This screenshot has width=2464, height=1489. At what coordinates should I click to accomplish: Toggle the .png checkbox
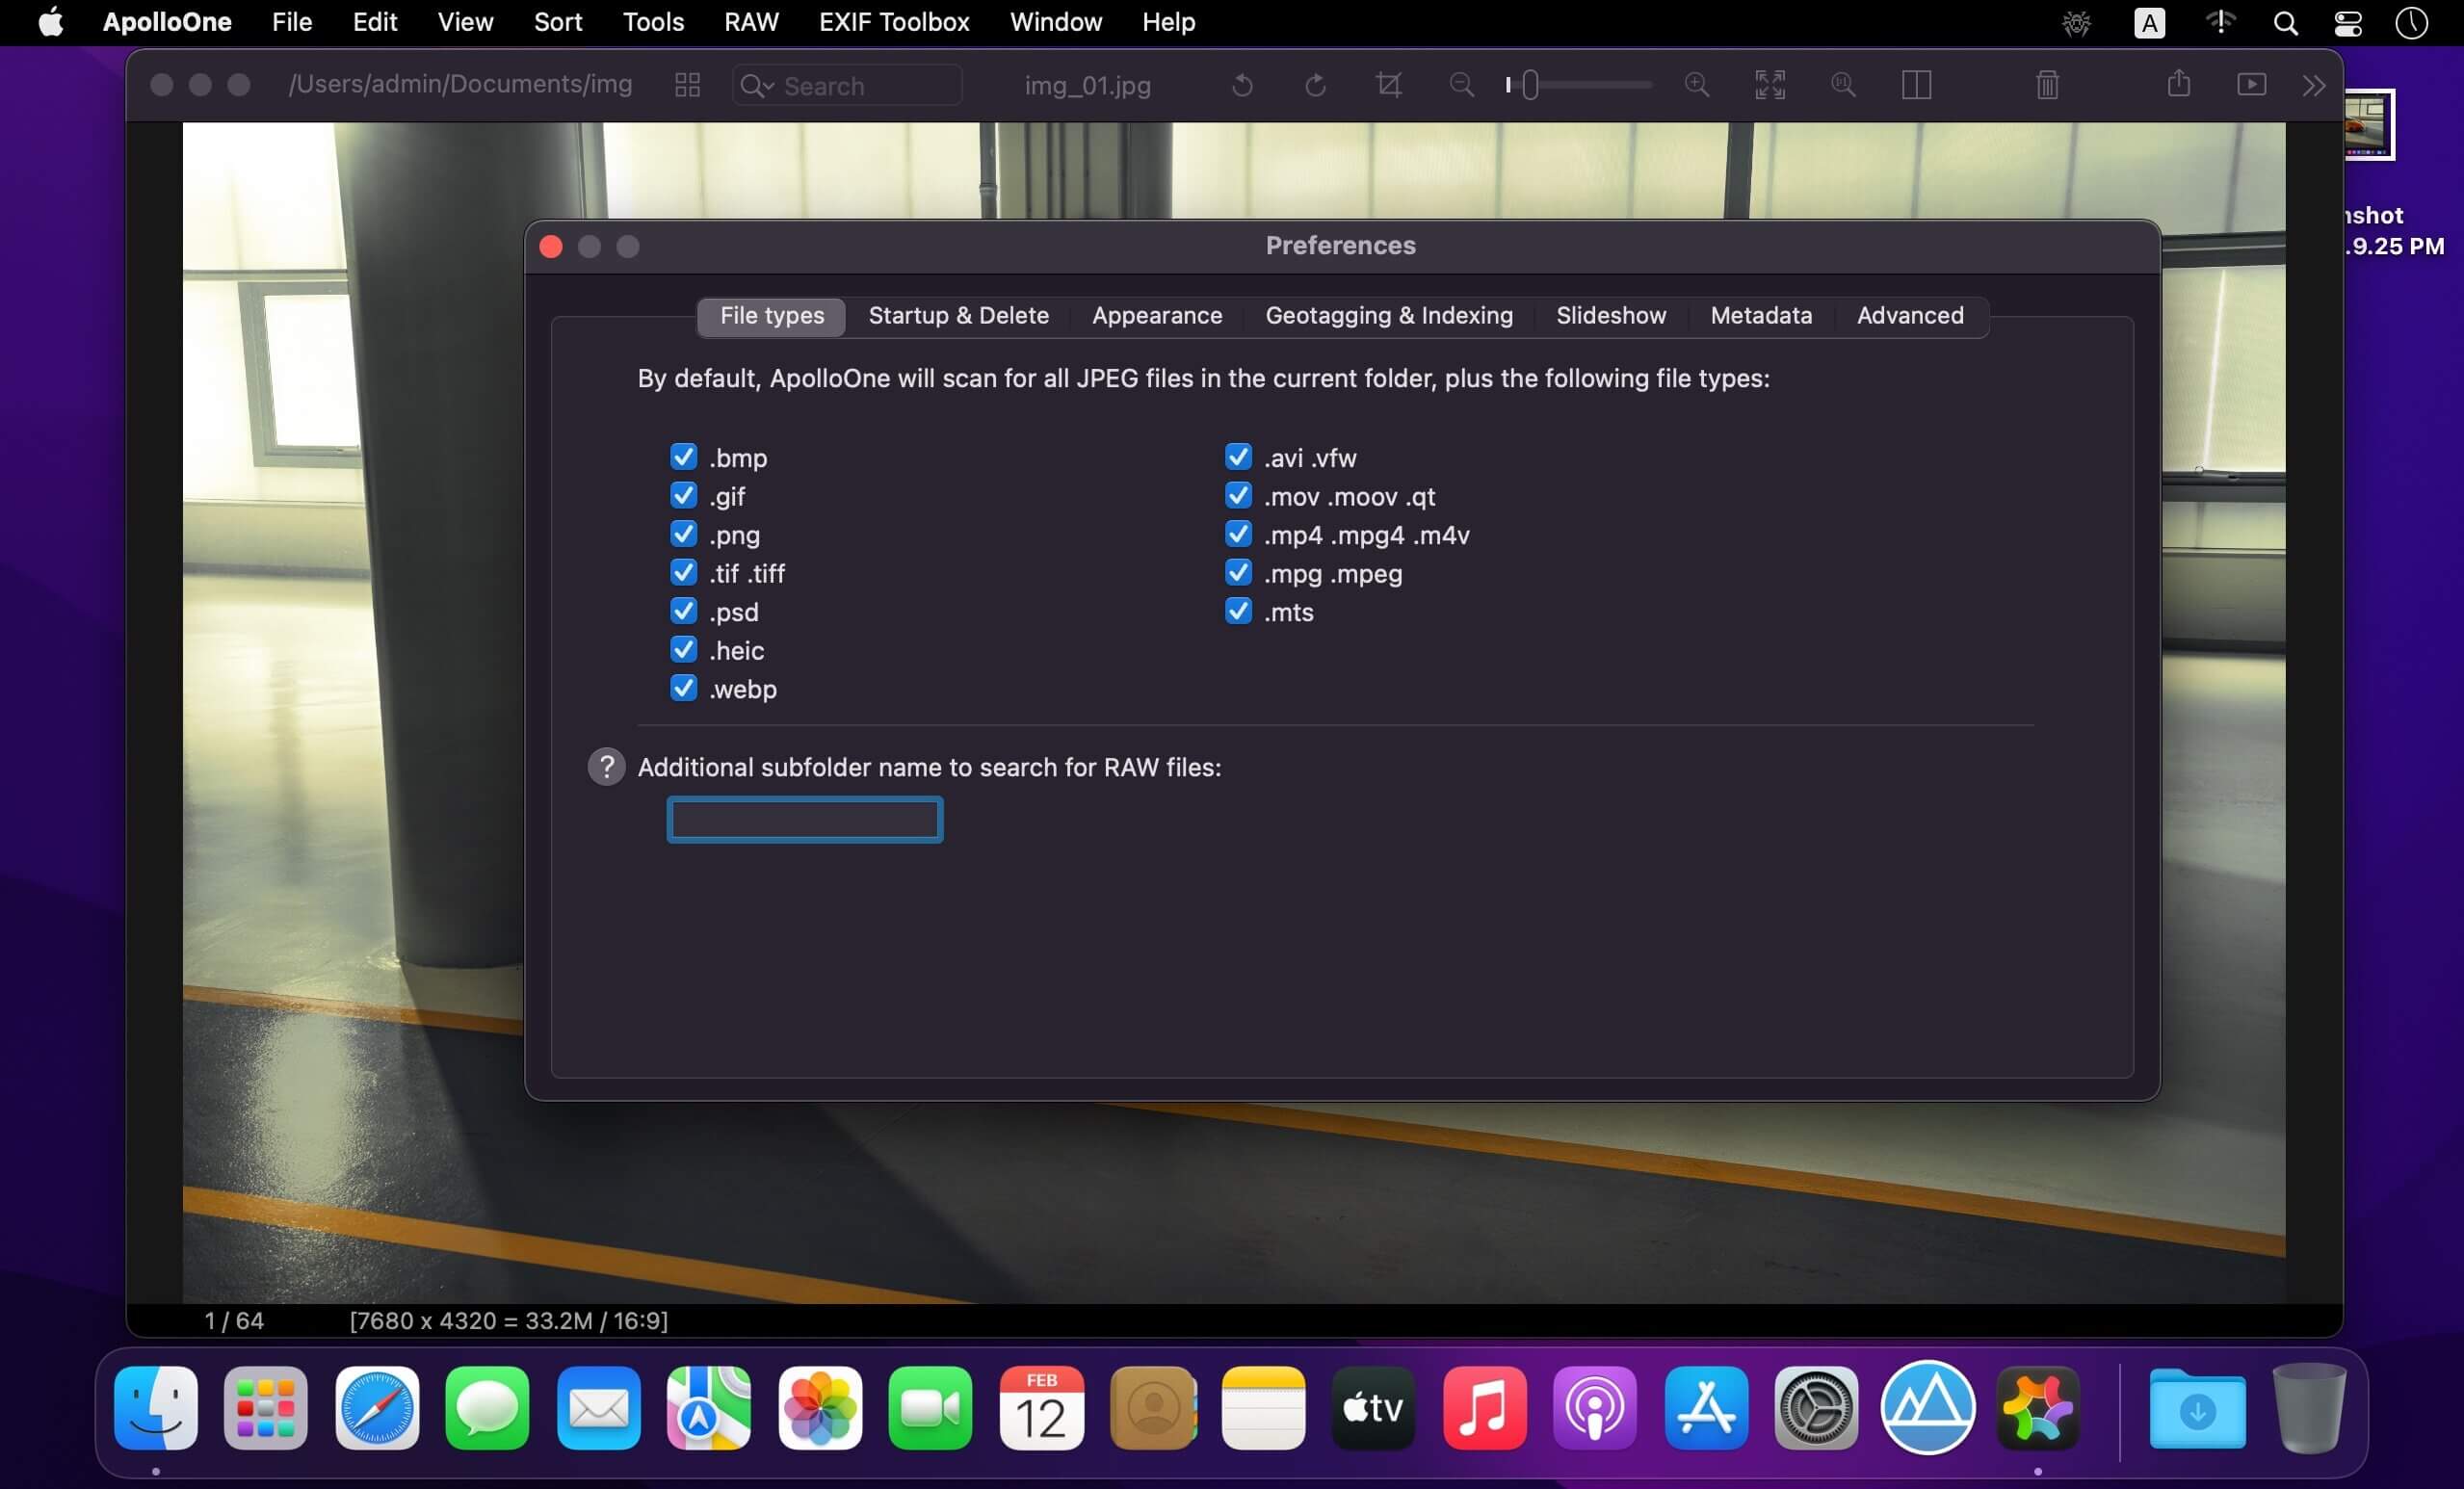(x=683, y=534)
